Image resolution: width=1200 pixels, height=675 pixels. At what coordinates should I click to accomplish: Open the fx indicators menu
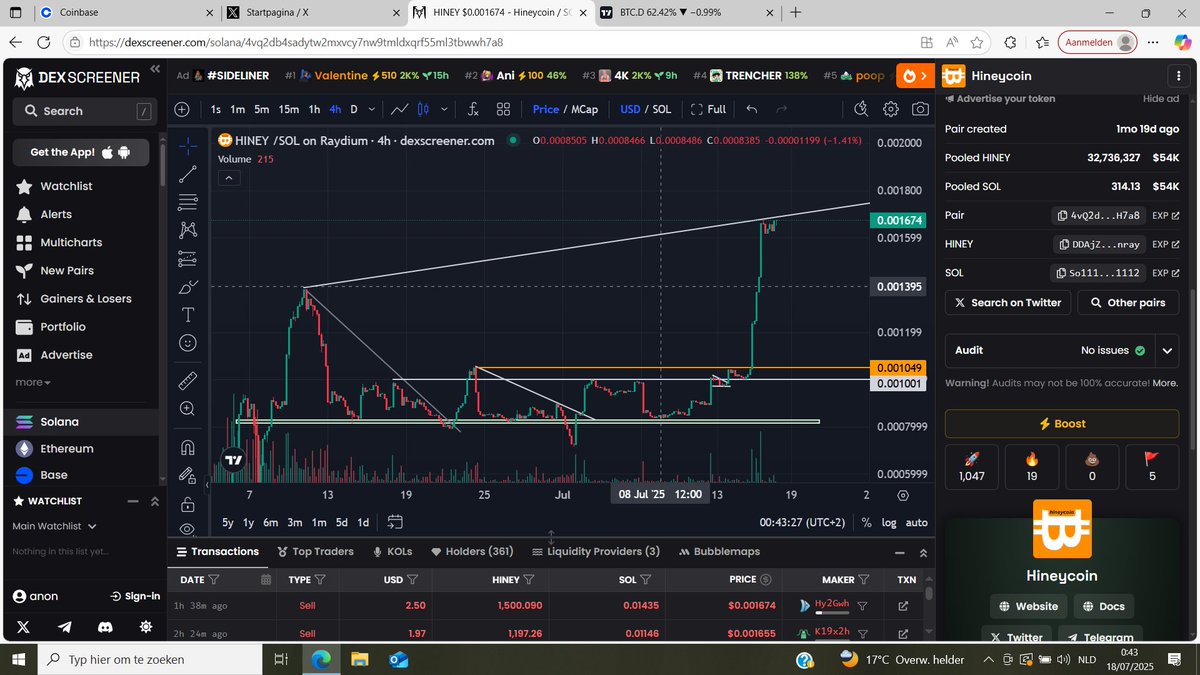point(473,109)
